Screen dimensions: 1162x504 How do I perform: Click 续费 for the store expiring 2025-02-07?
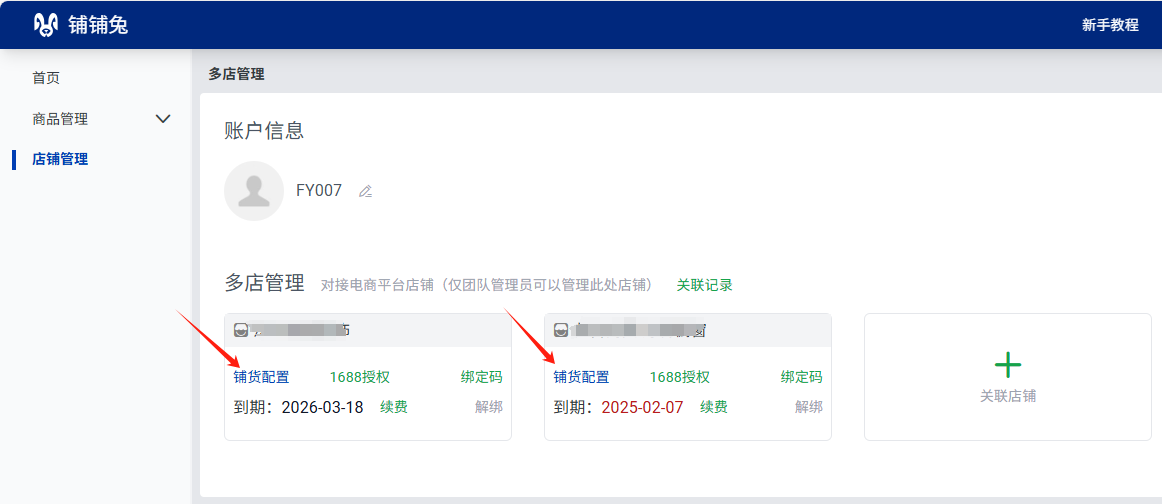click(714, 407)
